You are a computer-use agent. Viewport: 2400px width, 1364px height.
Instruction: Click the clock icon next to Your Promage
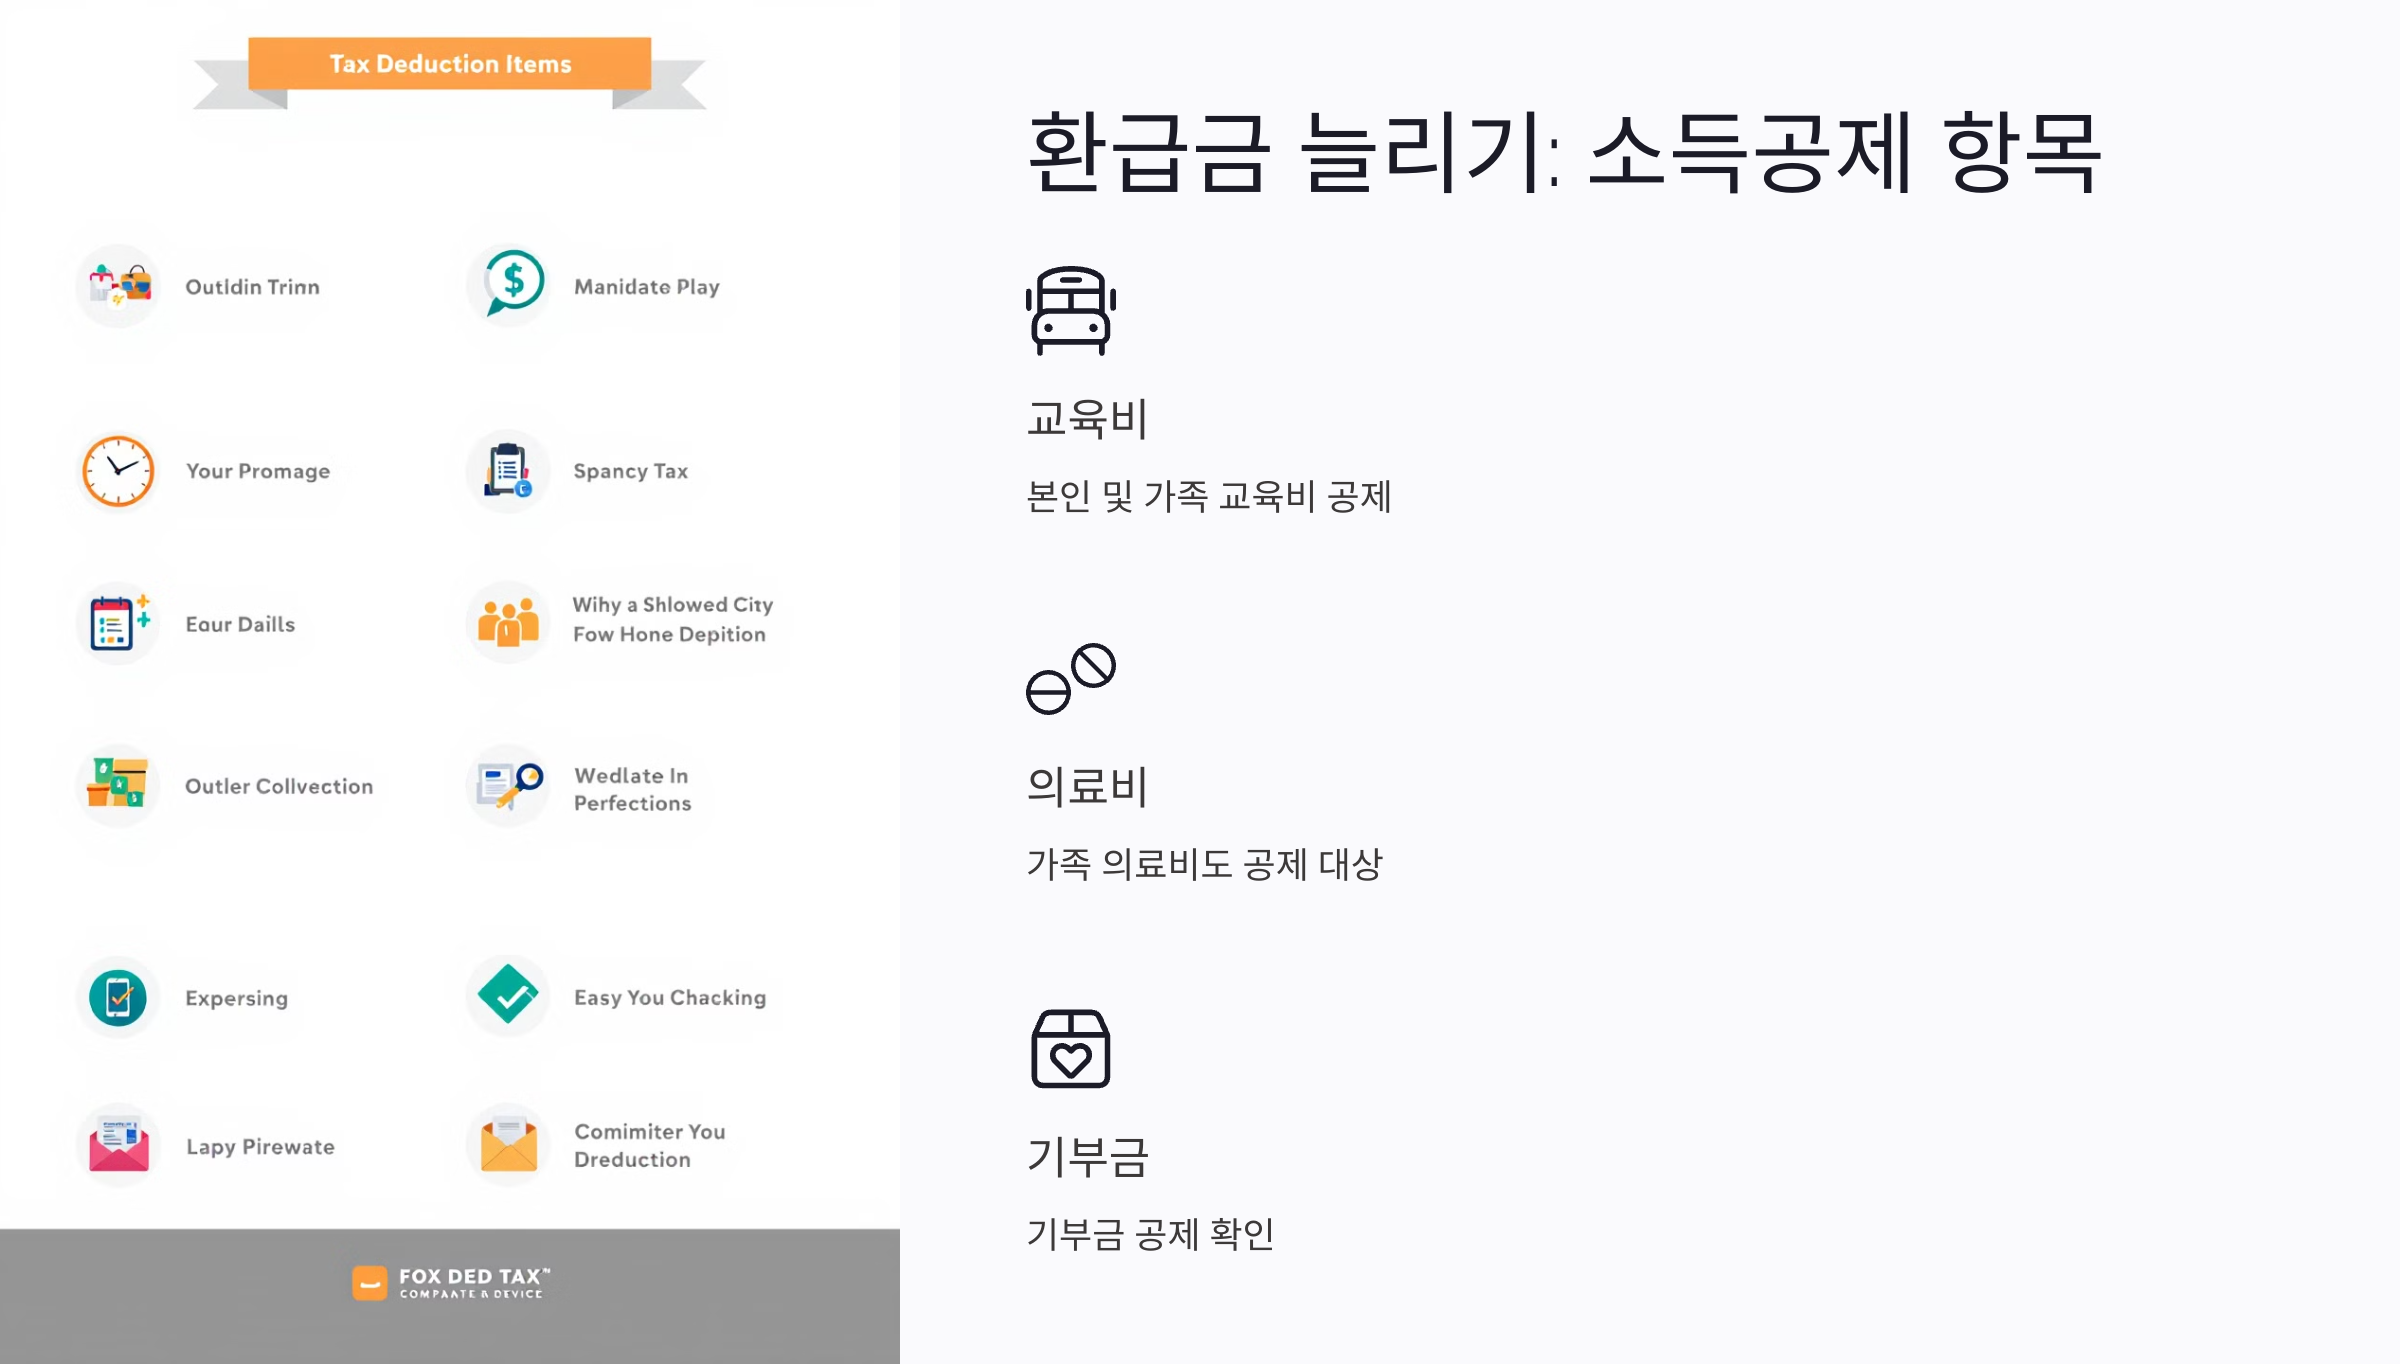coord(117,471)
